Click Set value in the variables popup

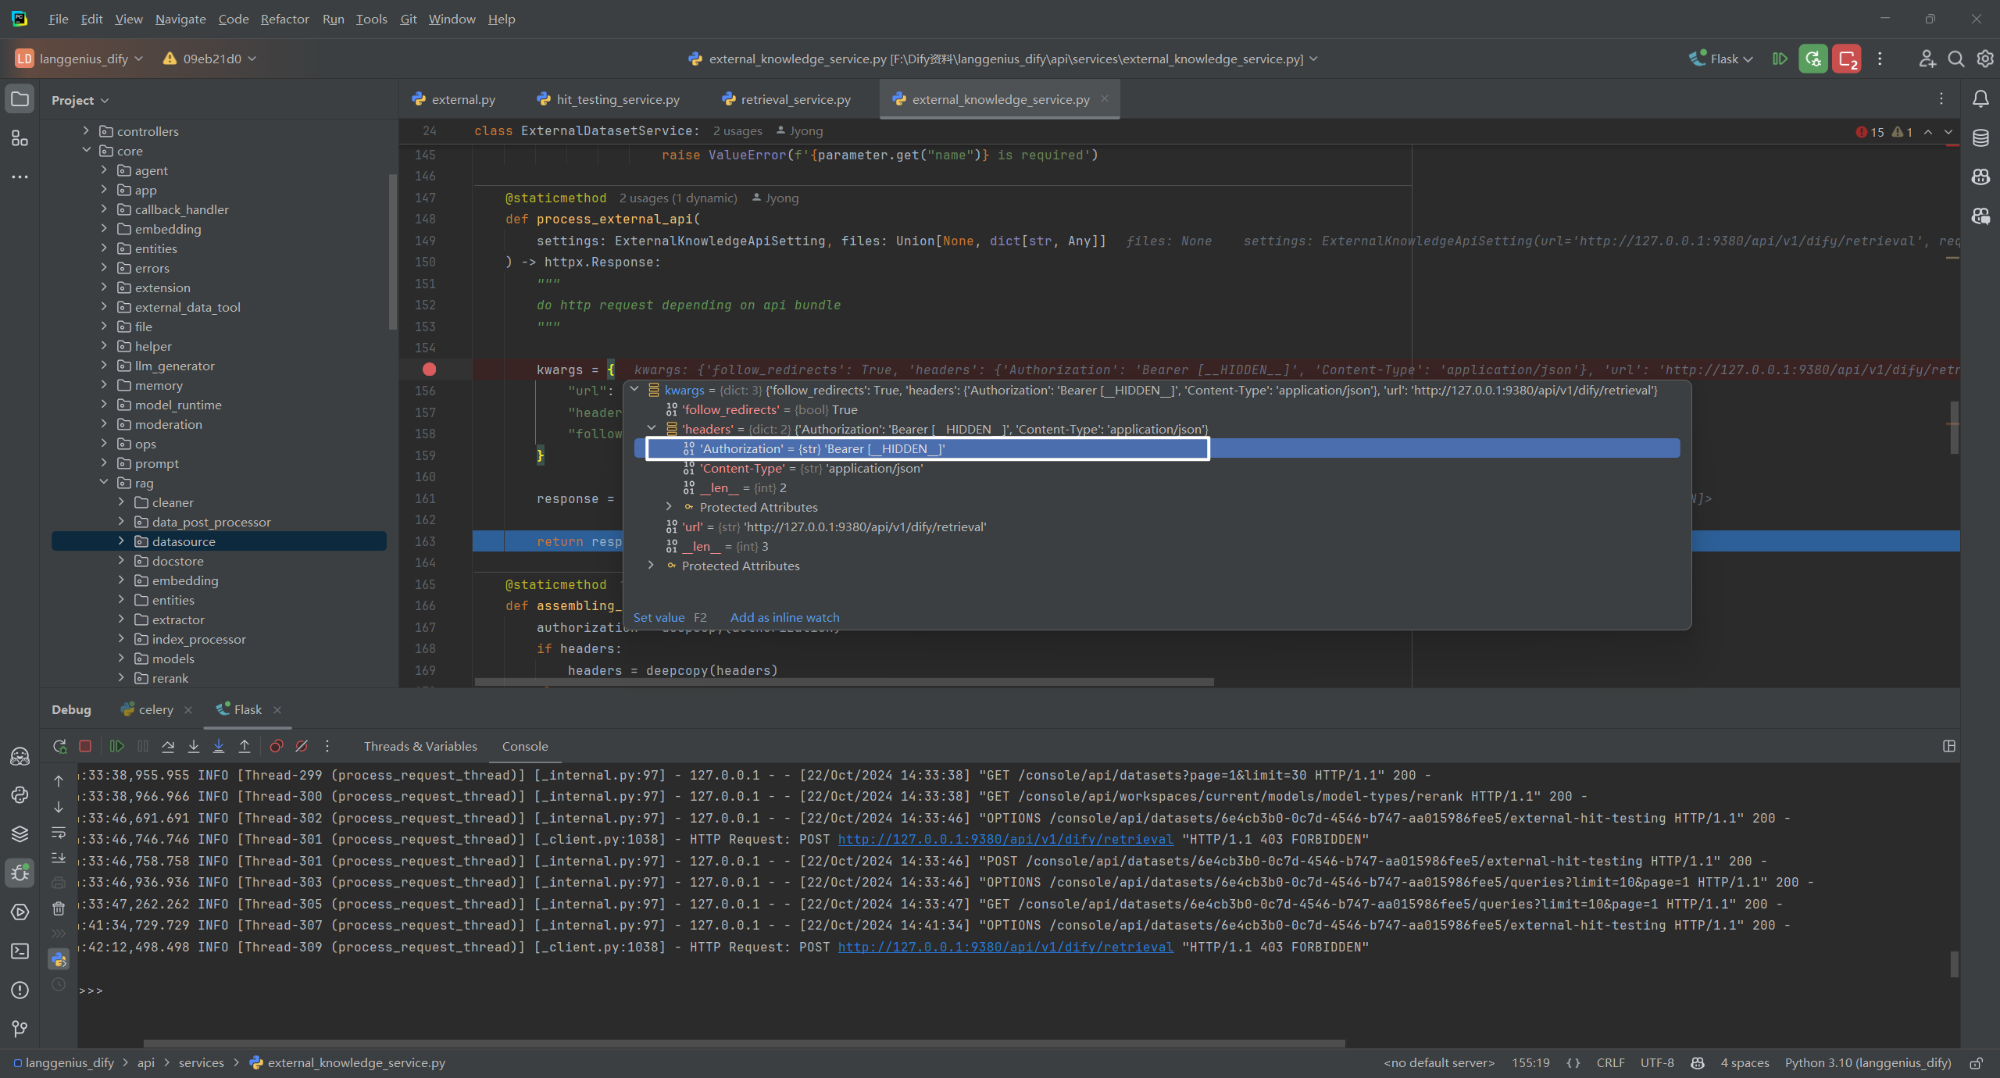click(x=659, y=617)
